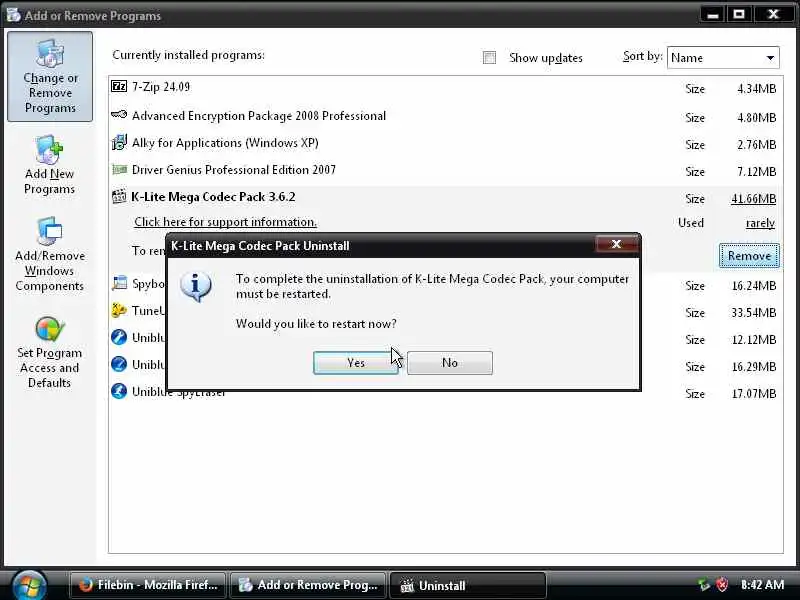Switch to Add or Remove Programs taskbar button

308,585
